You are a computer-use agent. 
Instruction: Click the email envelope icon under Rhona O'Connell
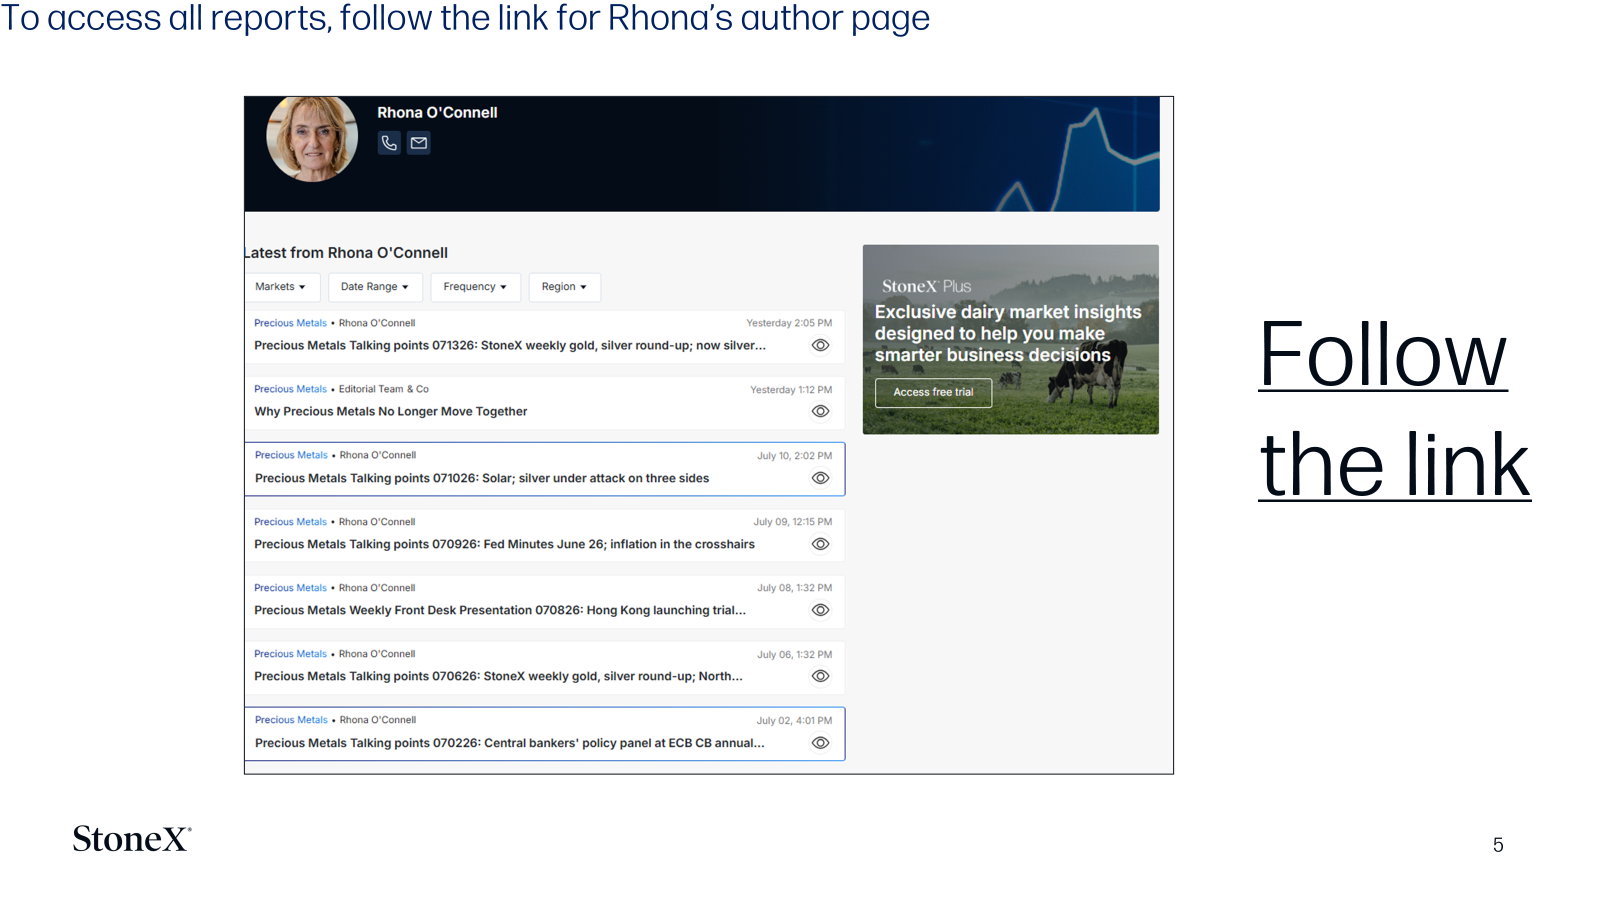419,143
